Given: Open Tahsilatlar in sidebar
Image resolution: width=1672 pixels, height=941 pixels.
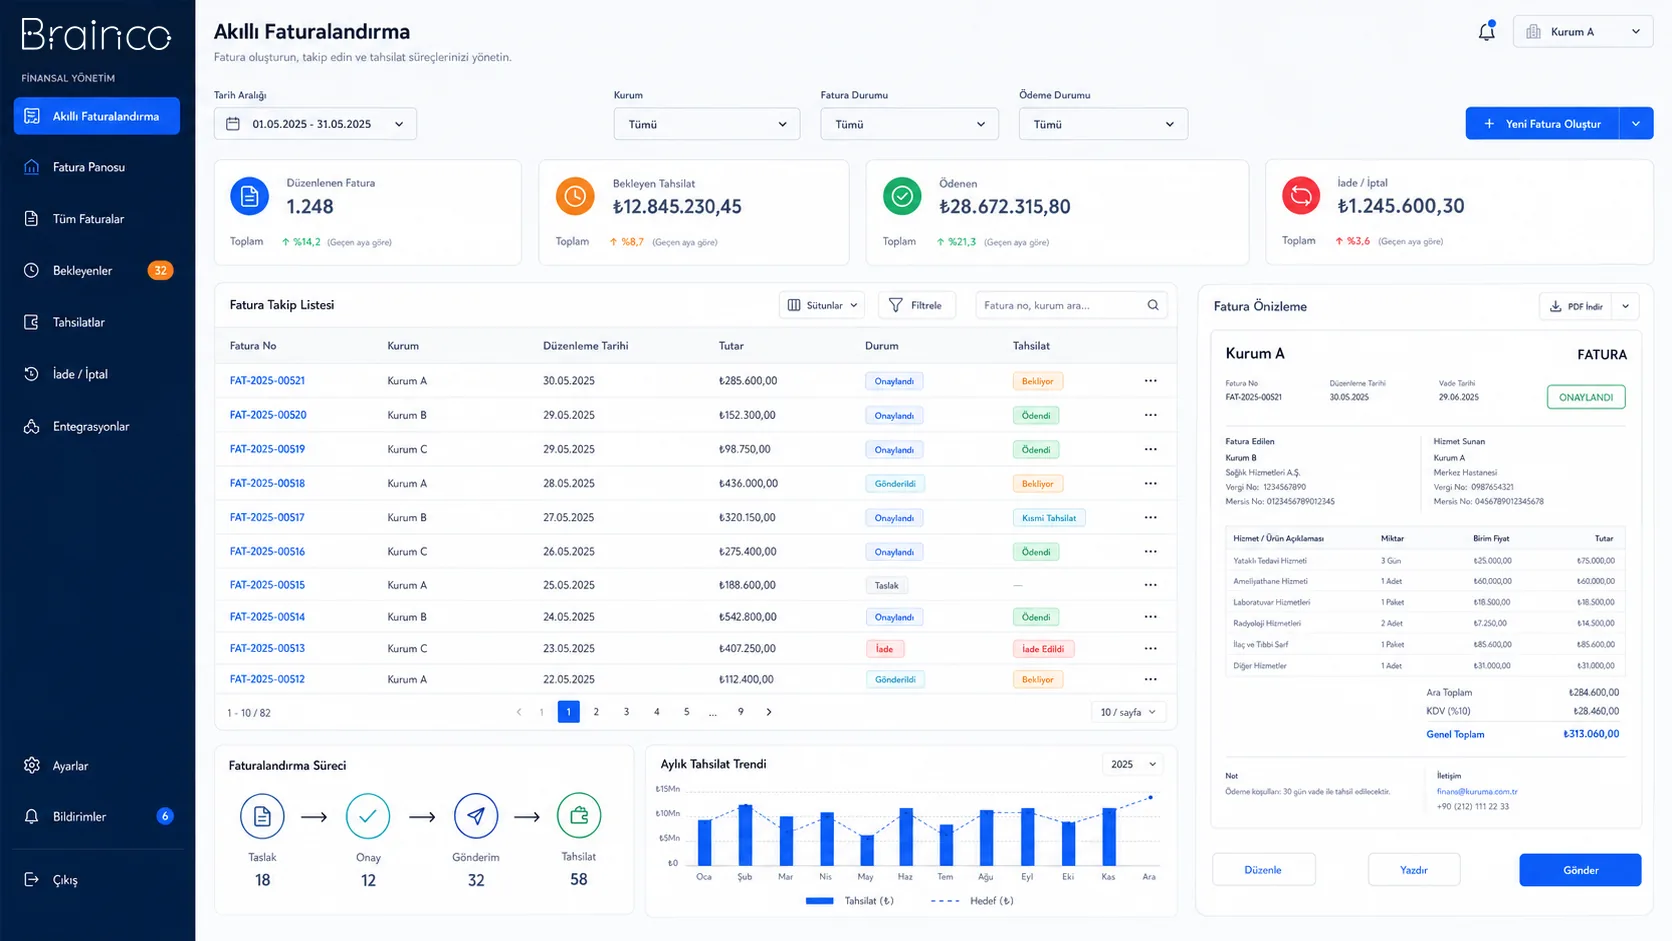Looking at the screenshot, I should click(97, 322).
